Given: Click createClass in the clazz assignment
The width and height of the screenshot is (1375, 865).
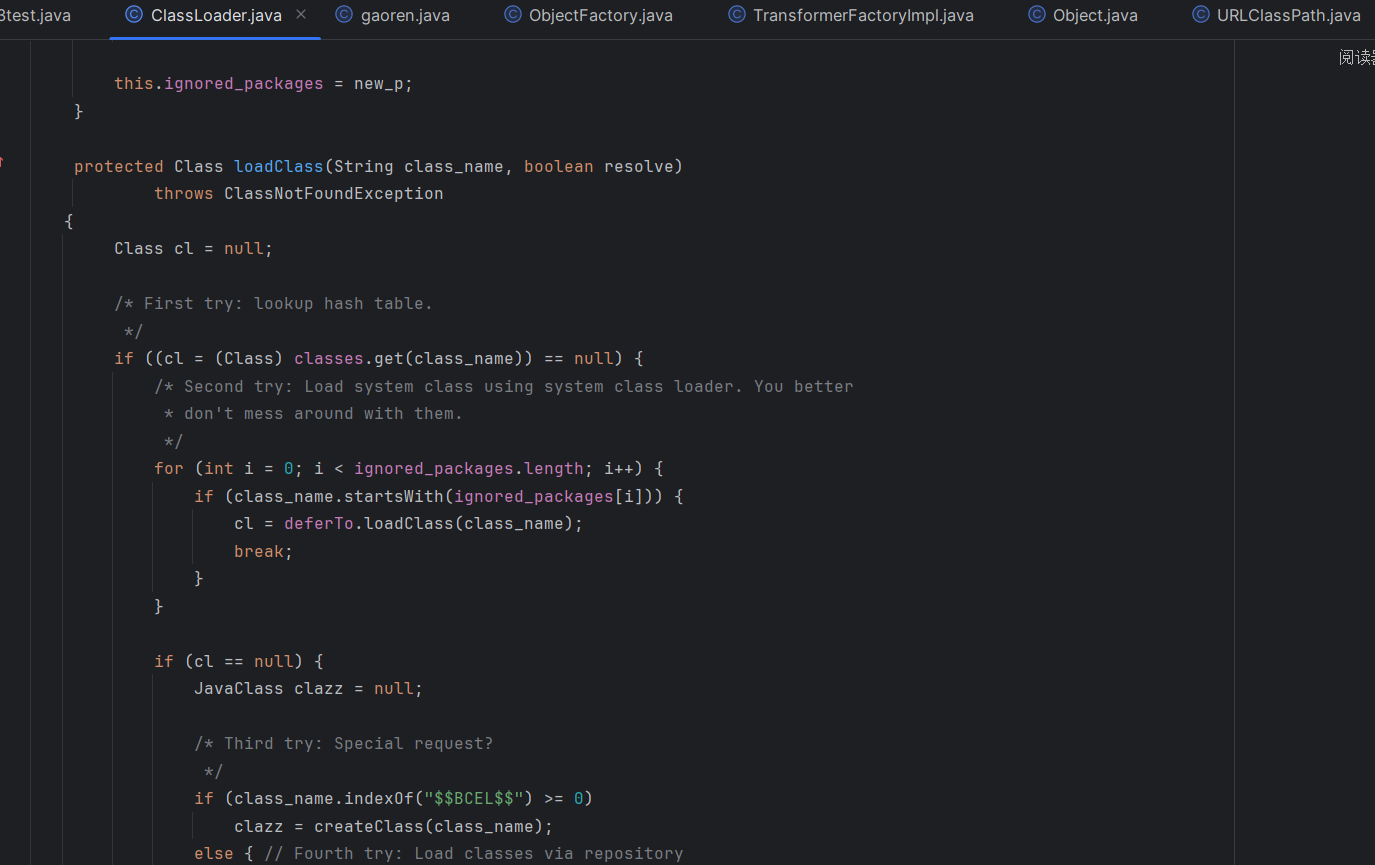Looking at the screenshot, I should click(364, 826).
